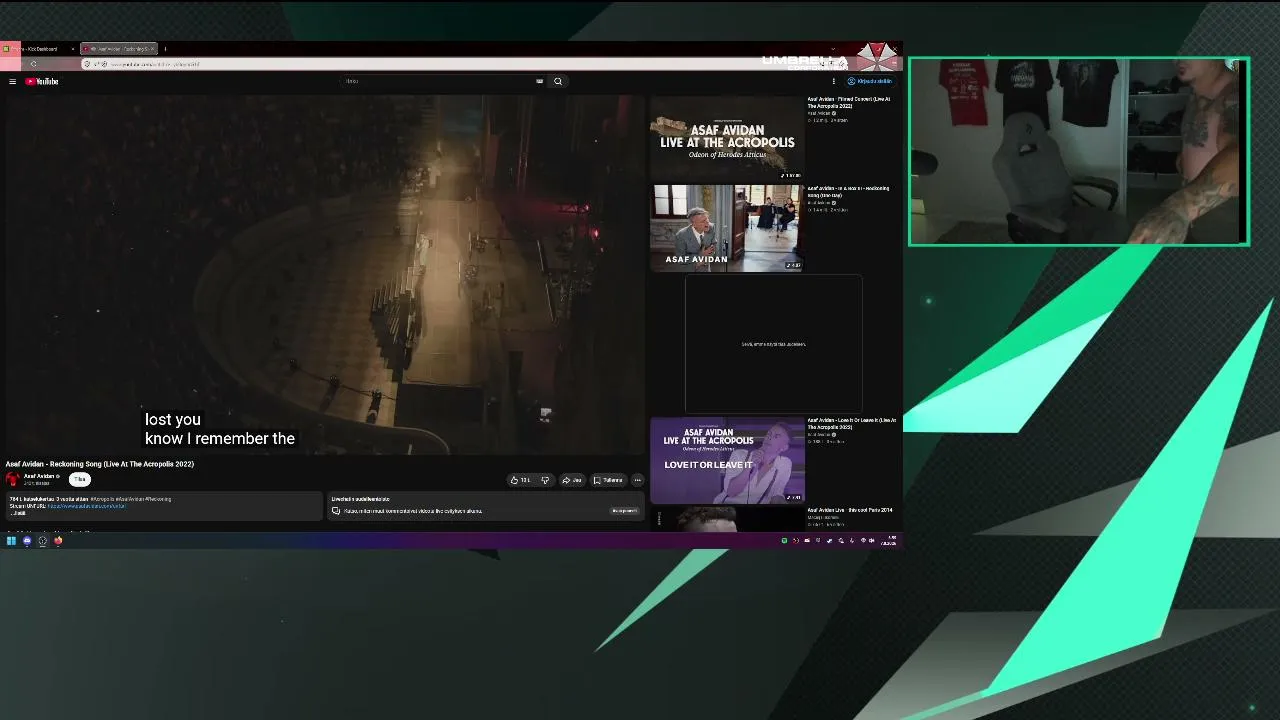Dislike the video with thumbs down
Image resolution: width=1280 pixels, height=720 pixels.
pyautogui.click(x=545, y=480)
